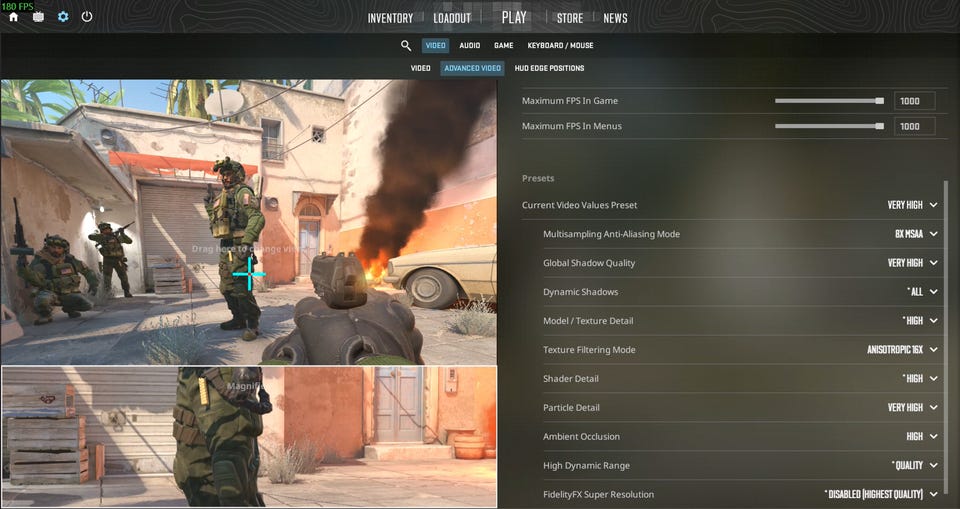Open the settings gear icon
This screenshot has height=509, width=960.
[63, 17]
